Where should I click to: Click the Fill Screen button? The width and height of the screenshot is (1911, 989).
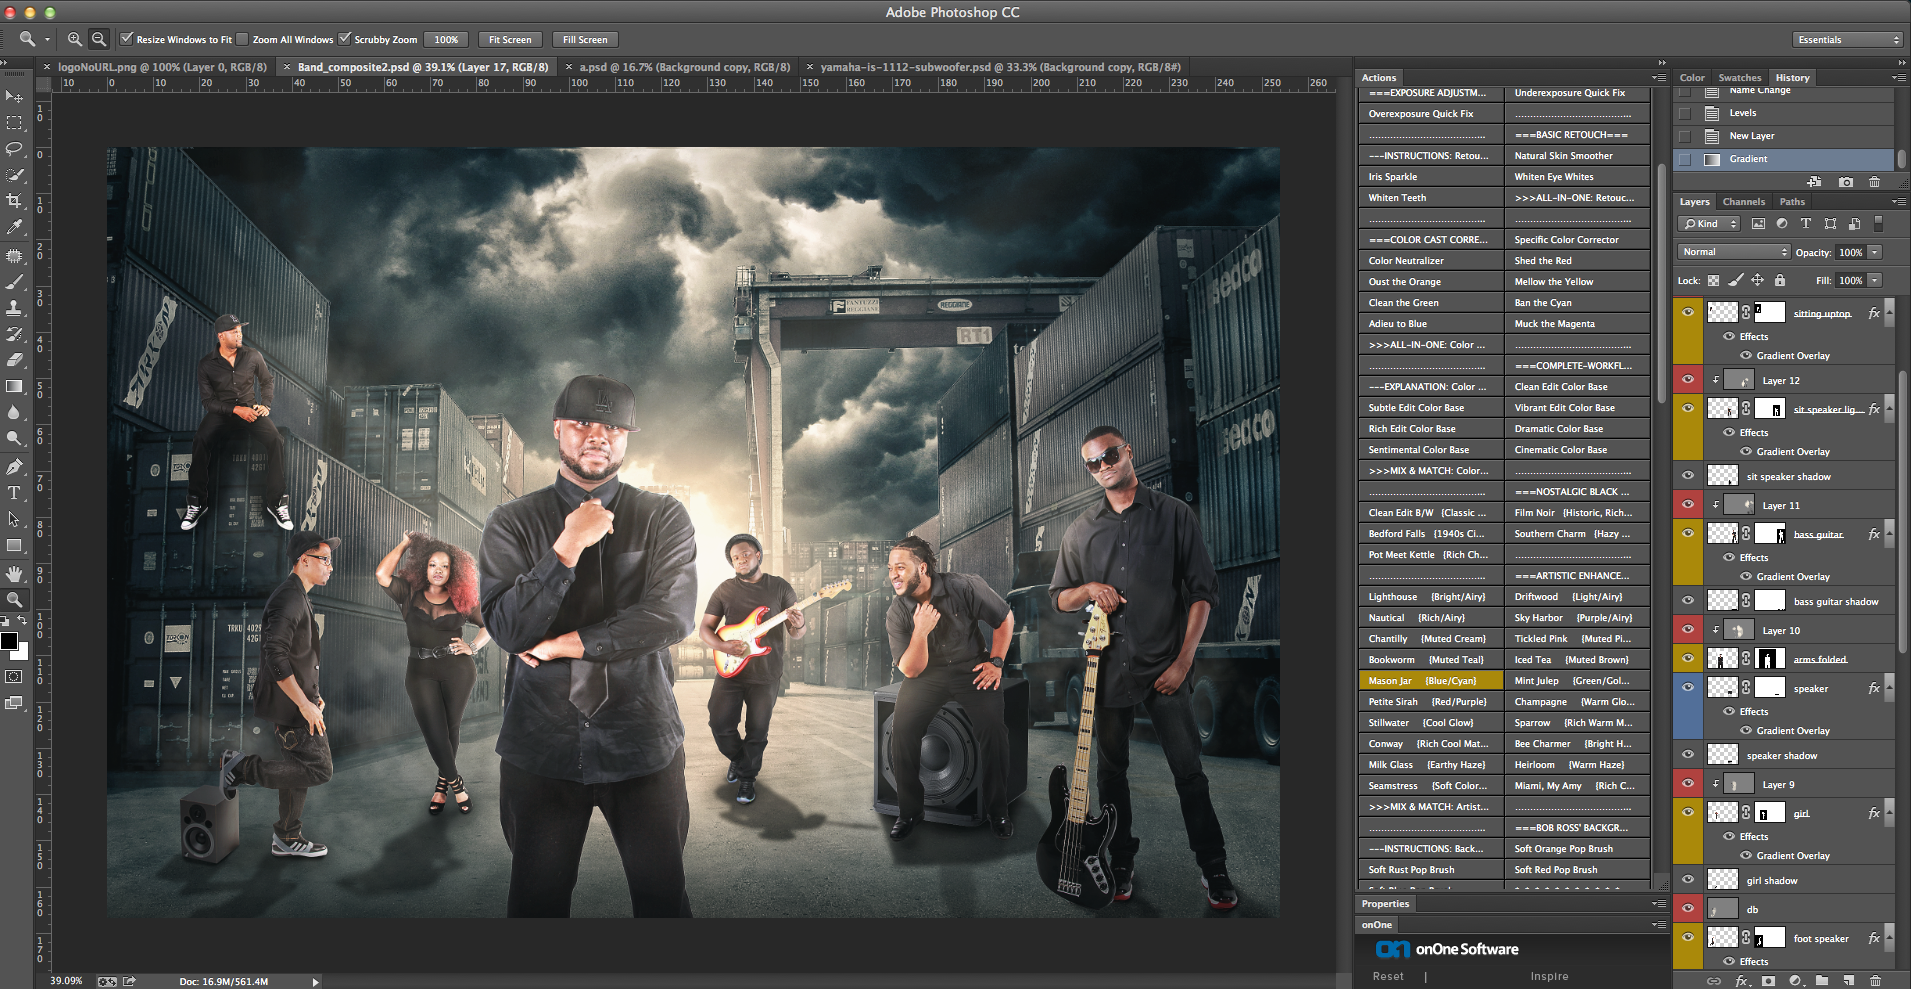click(585, 39)
